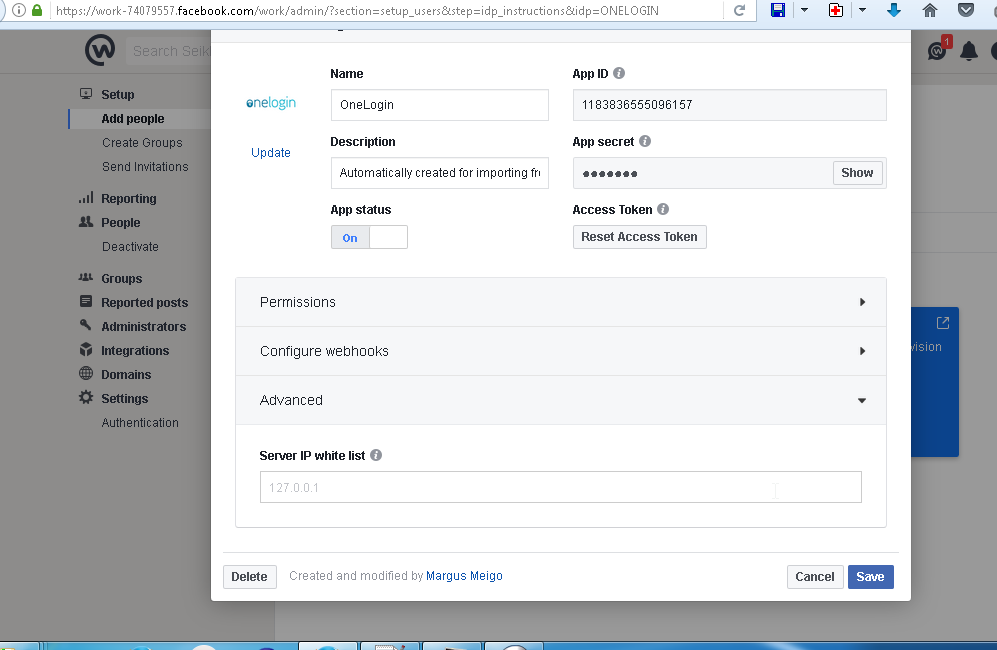Screen dimensions: 997x650
Task: Open the notifications bell icon
Action: (x=968, y=51)
